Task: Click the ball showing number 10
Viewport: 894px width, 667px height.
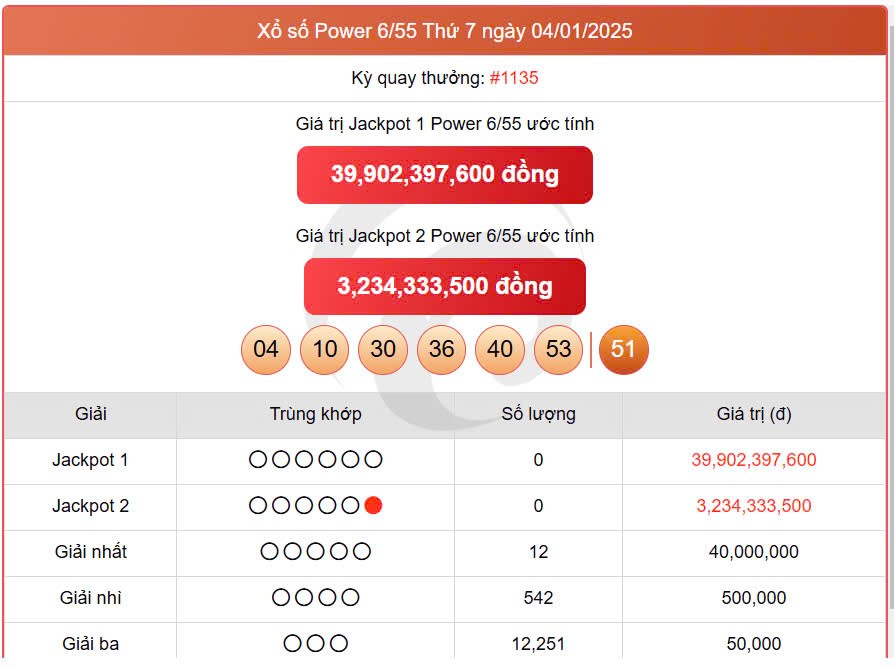Action: (323, 350)
